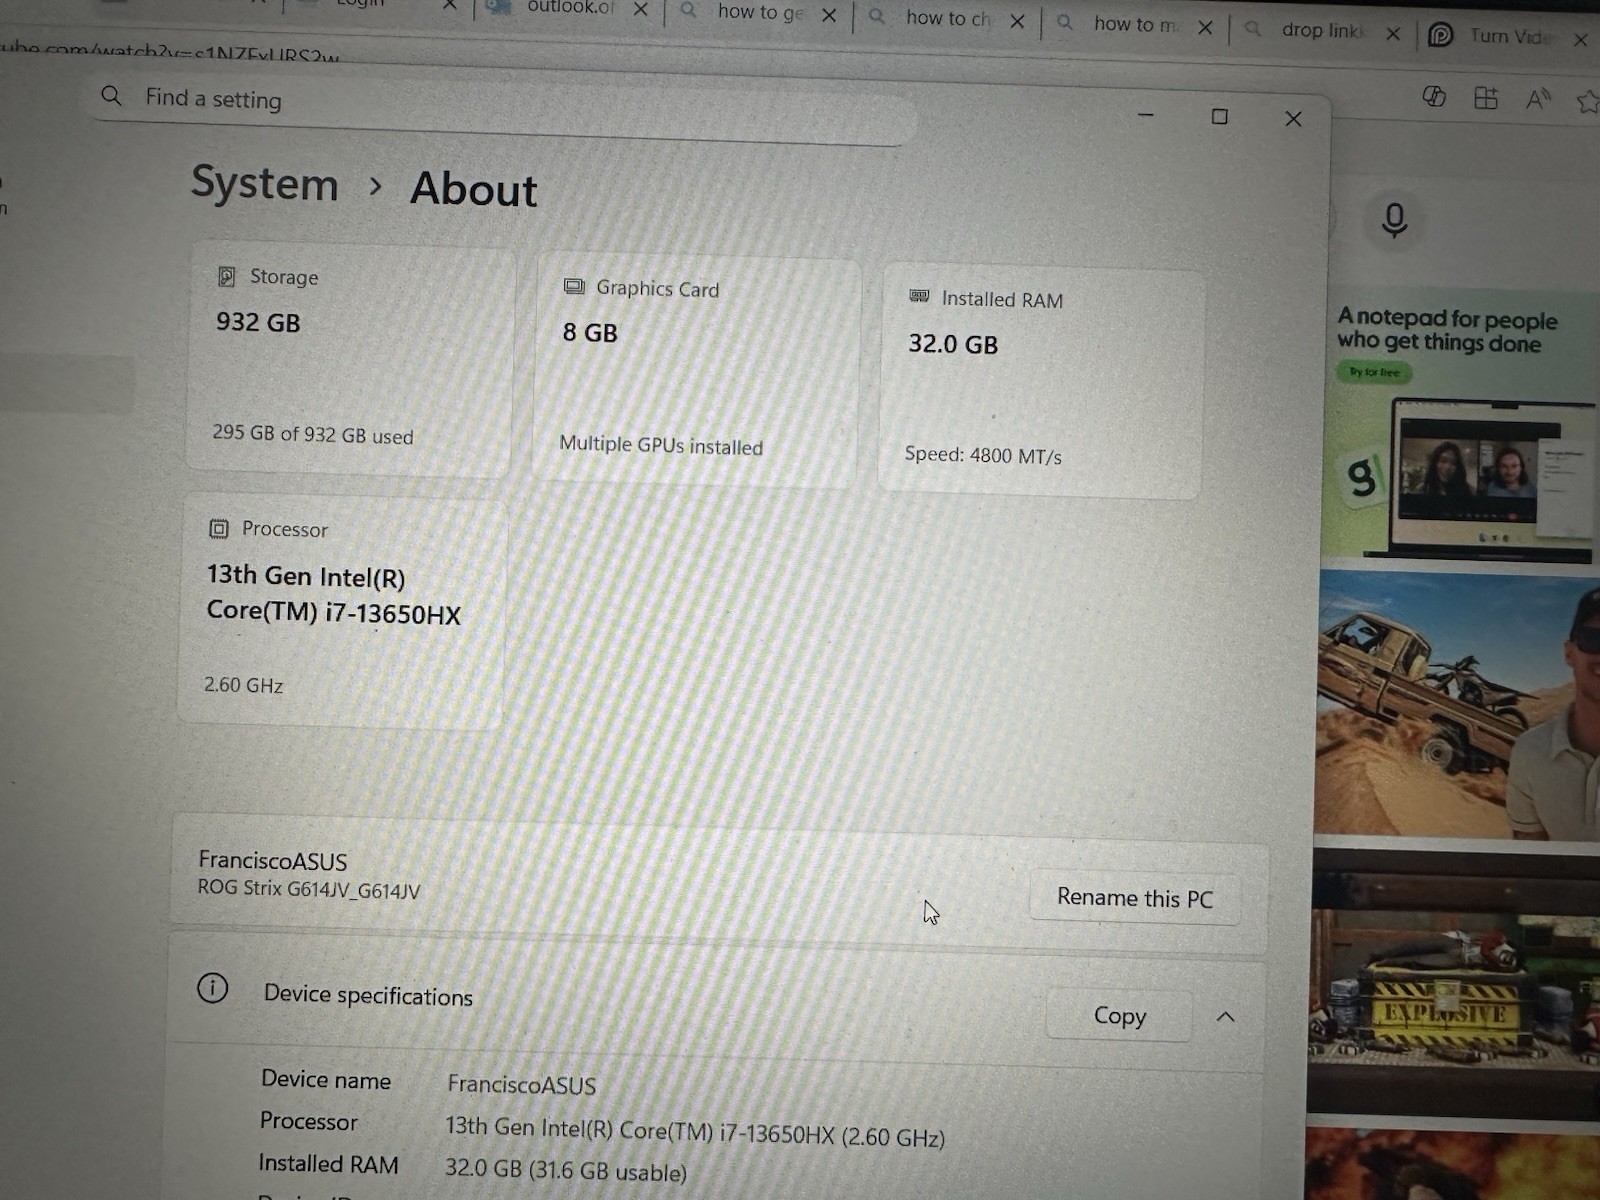1600x1200 pixels.
Task: Open the Storage card showing 932 GB
Action: pyautogui.click(x=349, y=358)
